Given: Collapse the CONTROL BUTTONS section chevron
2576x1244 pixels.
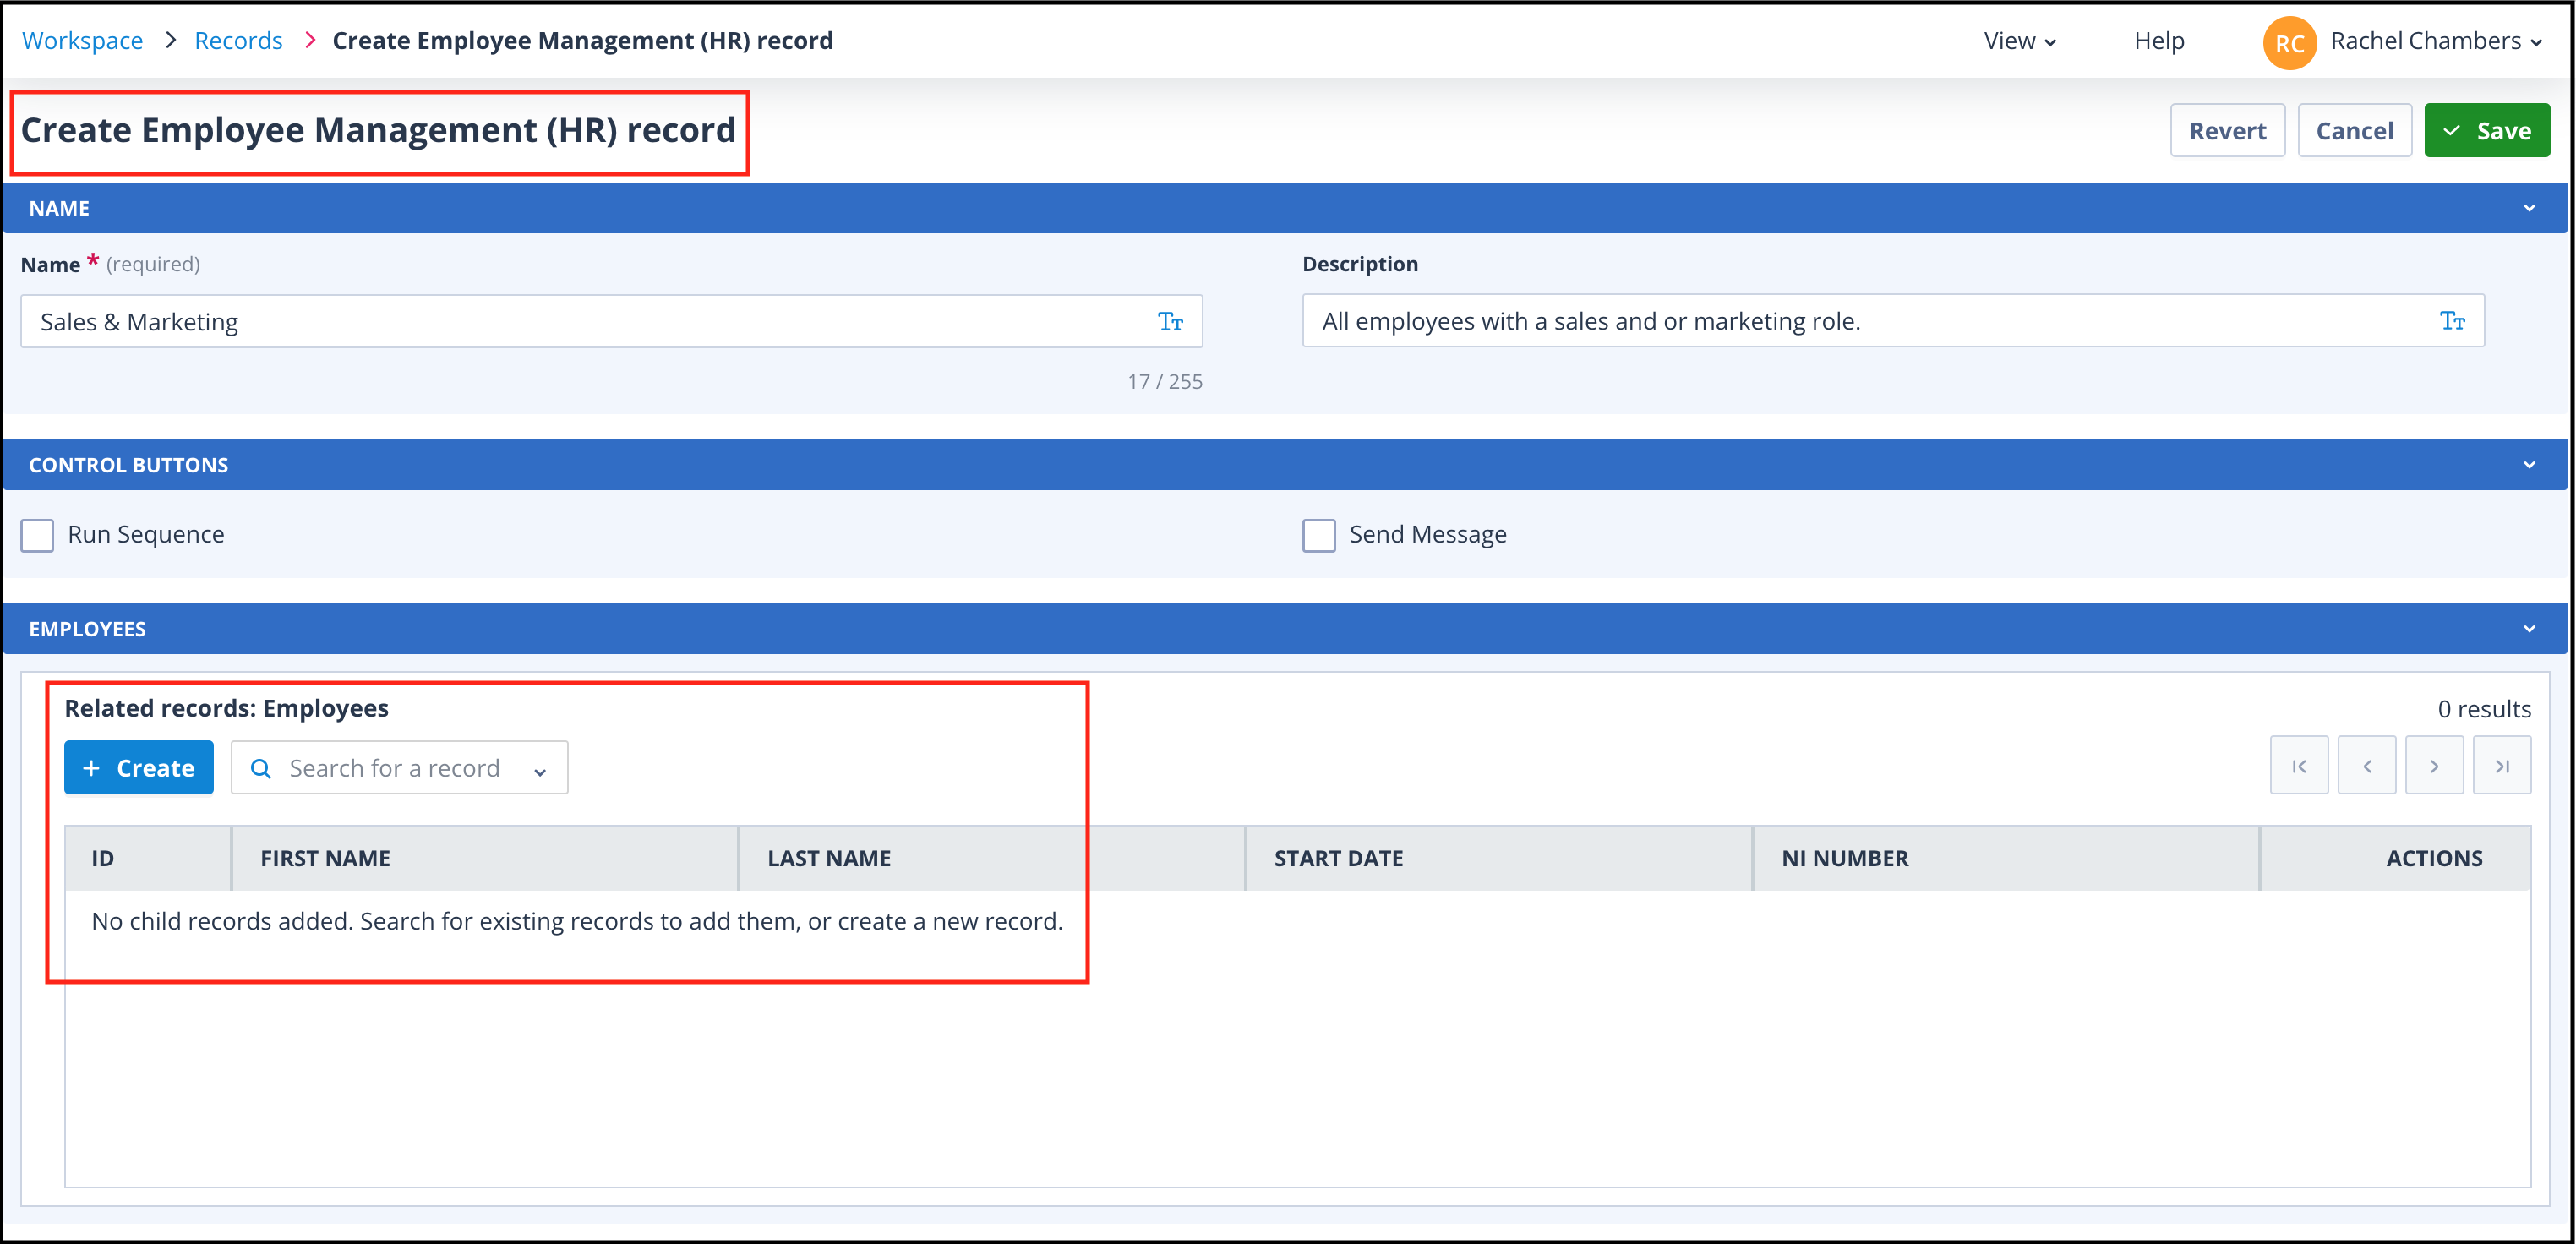Looking at the screenshot, I should [x=2529, y=465].
